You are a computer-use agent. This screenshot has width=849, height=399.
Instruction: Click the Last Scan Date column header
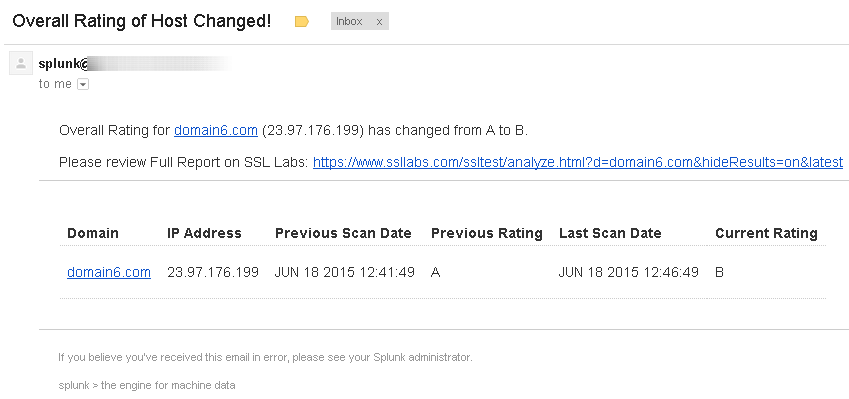[x=610, y=233]
